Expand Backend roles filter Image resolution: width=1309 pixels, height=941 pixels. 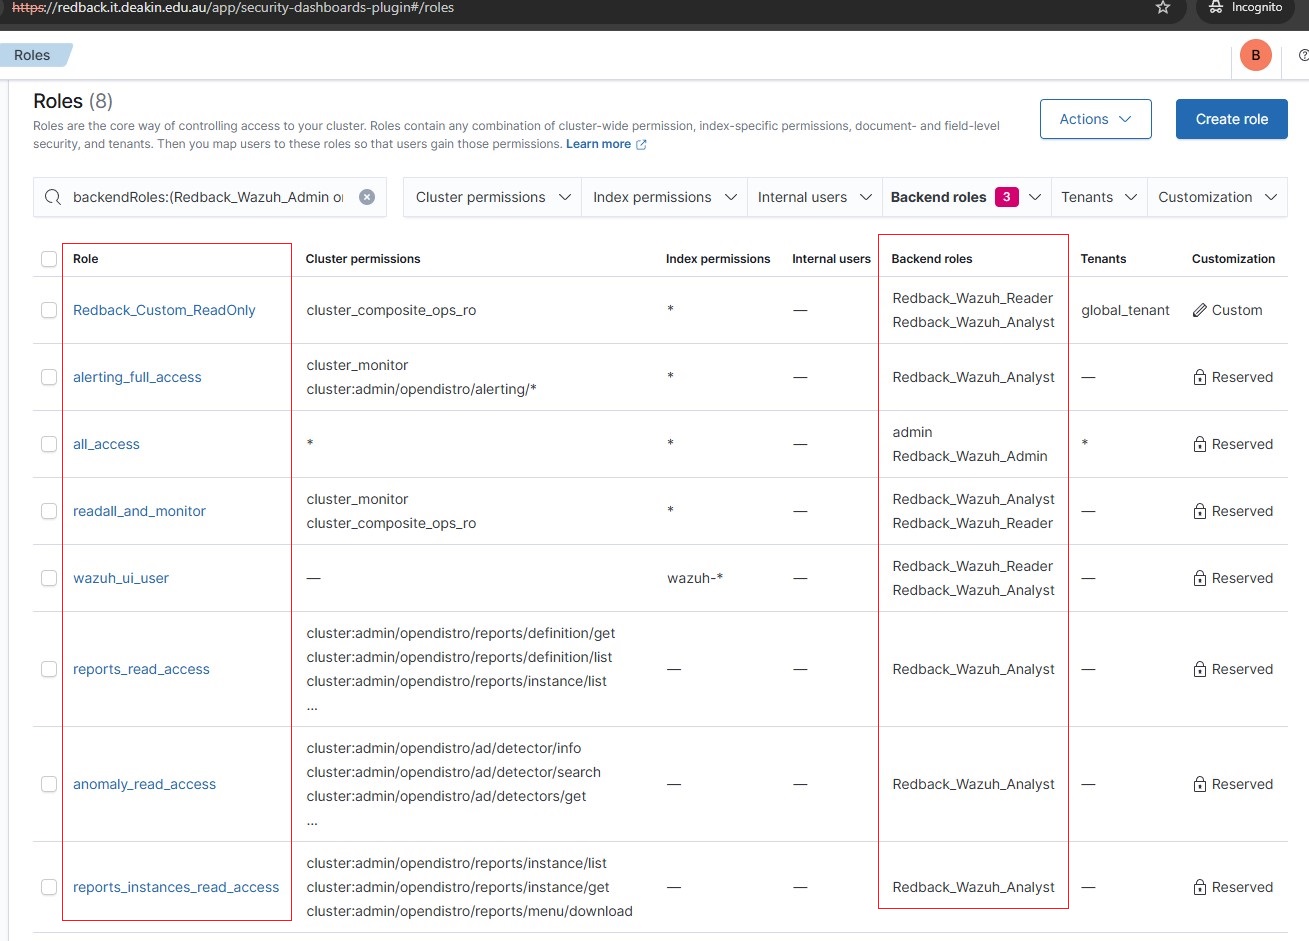point(965,197)
